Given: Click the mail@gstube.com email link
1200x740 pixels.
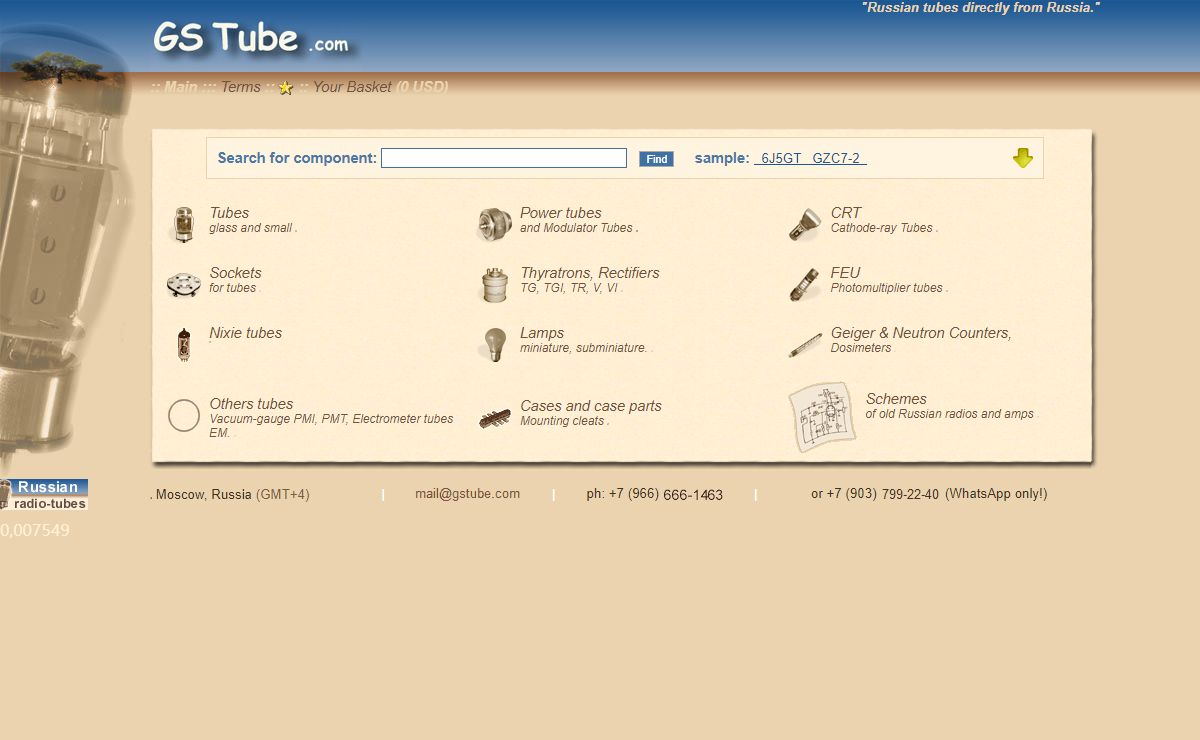Looking at the screenshot, I should 467,494.
